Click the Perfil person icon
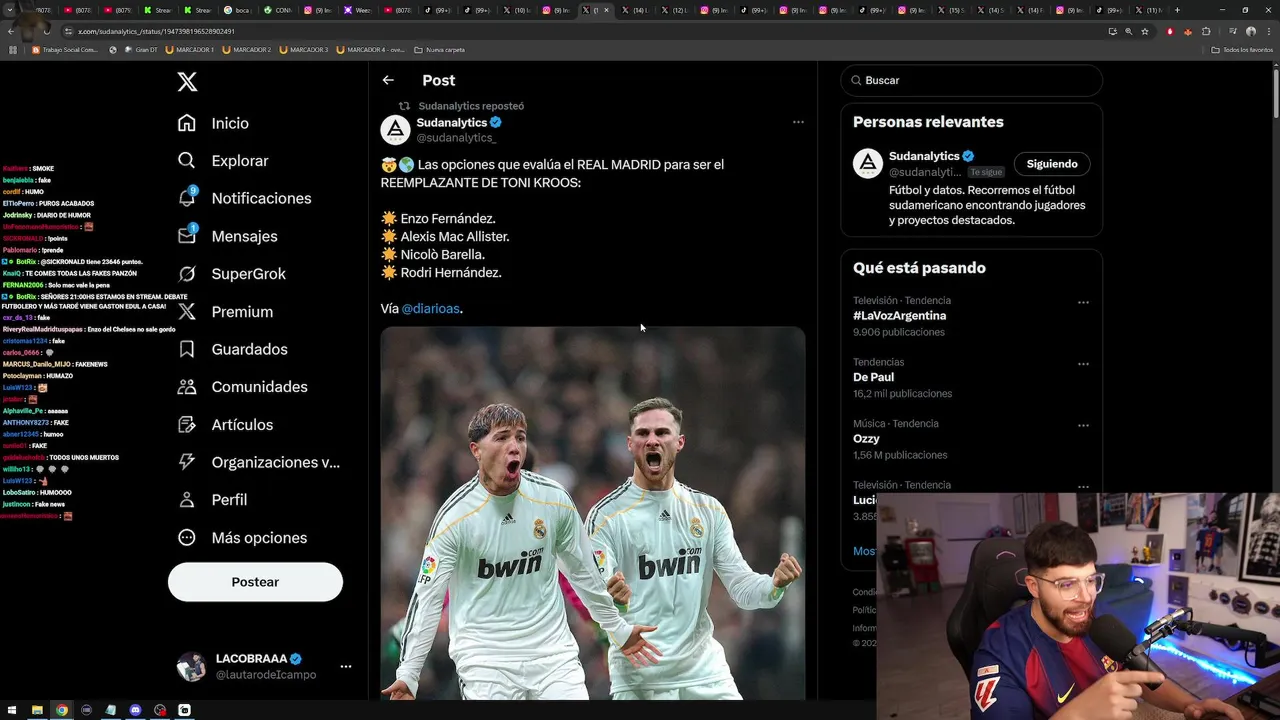The image size is (1280, 720). tap(187, 500)
